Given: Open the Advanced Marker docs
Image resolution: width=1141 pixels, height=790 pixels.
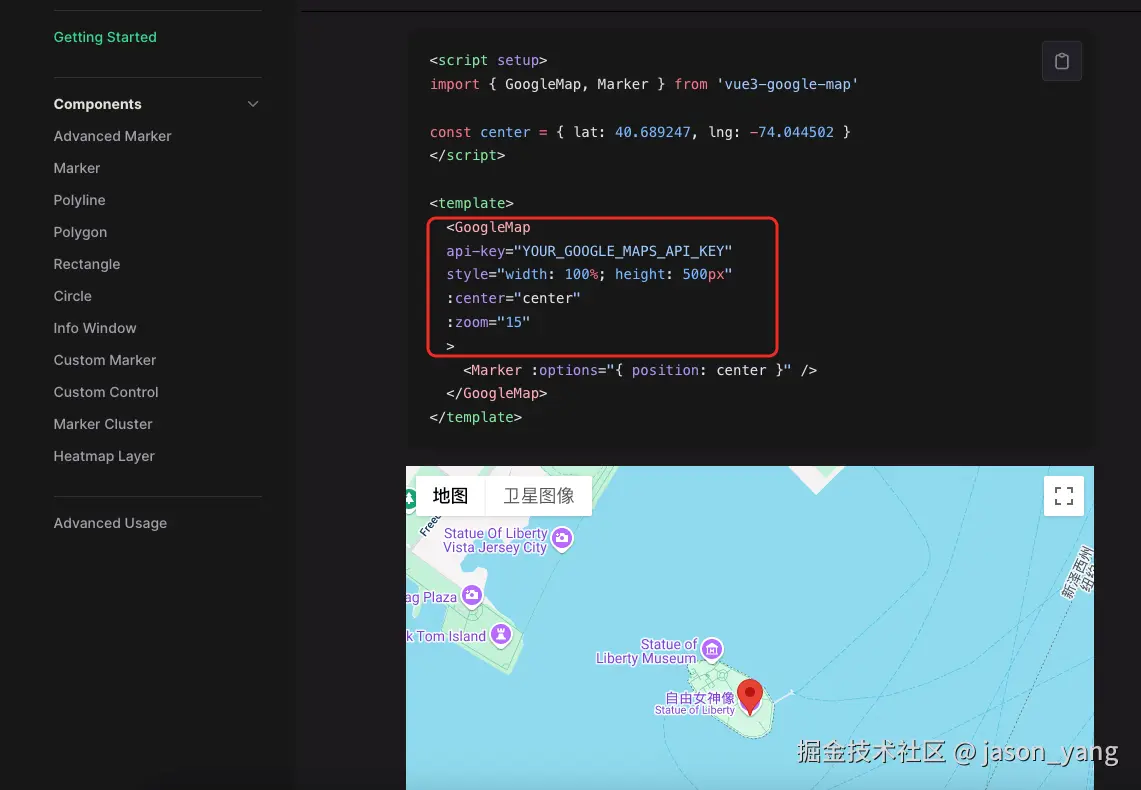Looking at the screenshot, I should point(112,136).
